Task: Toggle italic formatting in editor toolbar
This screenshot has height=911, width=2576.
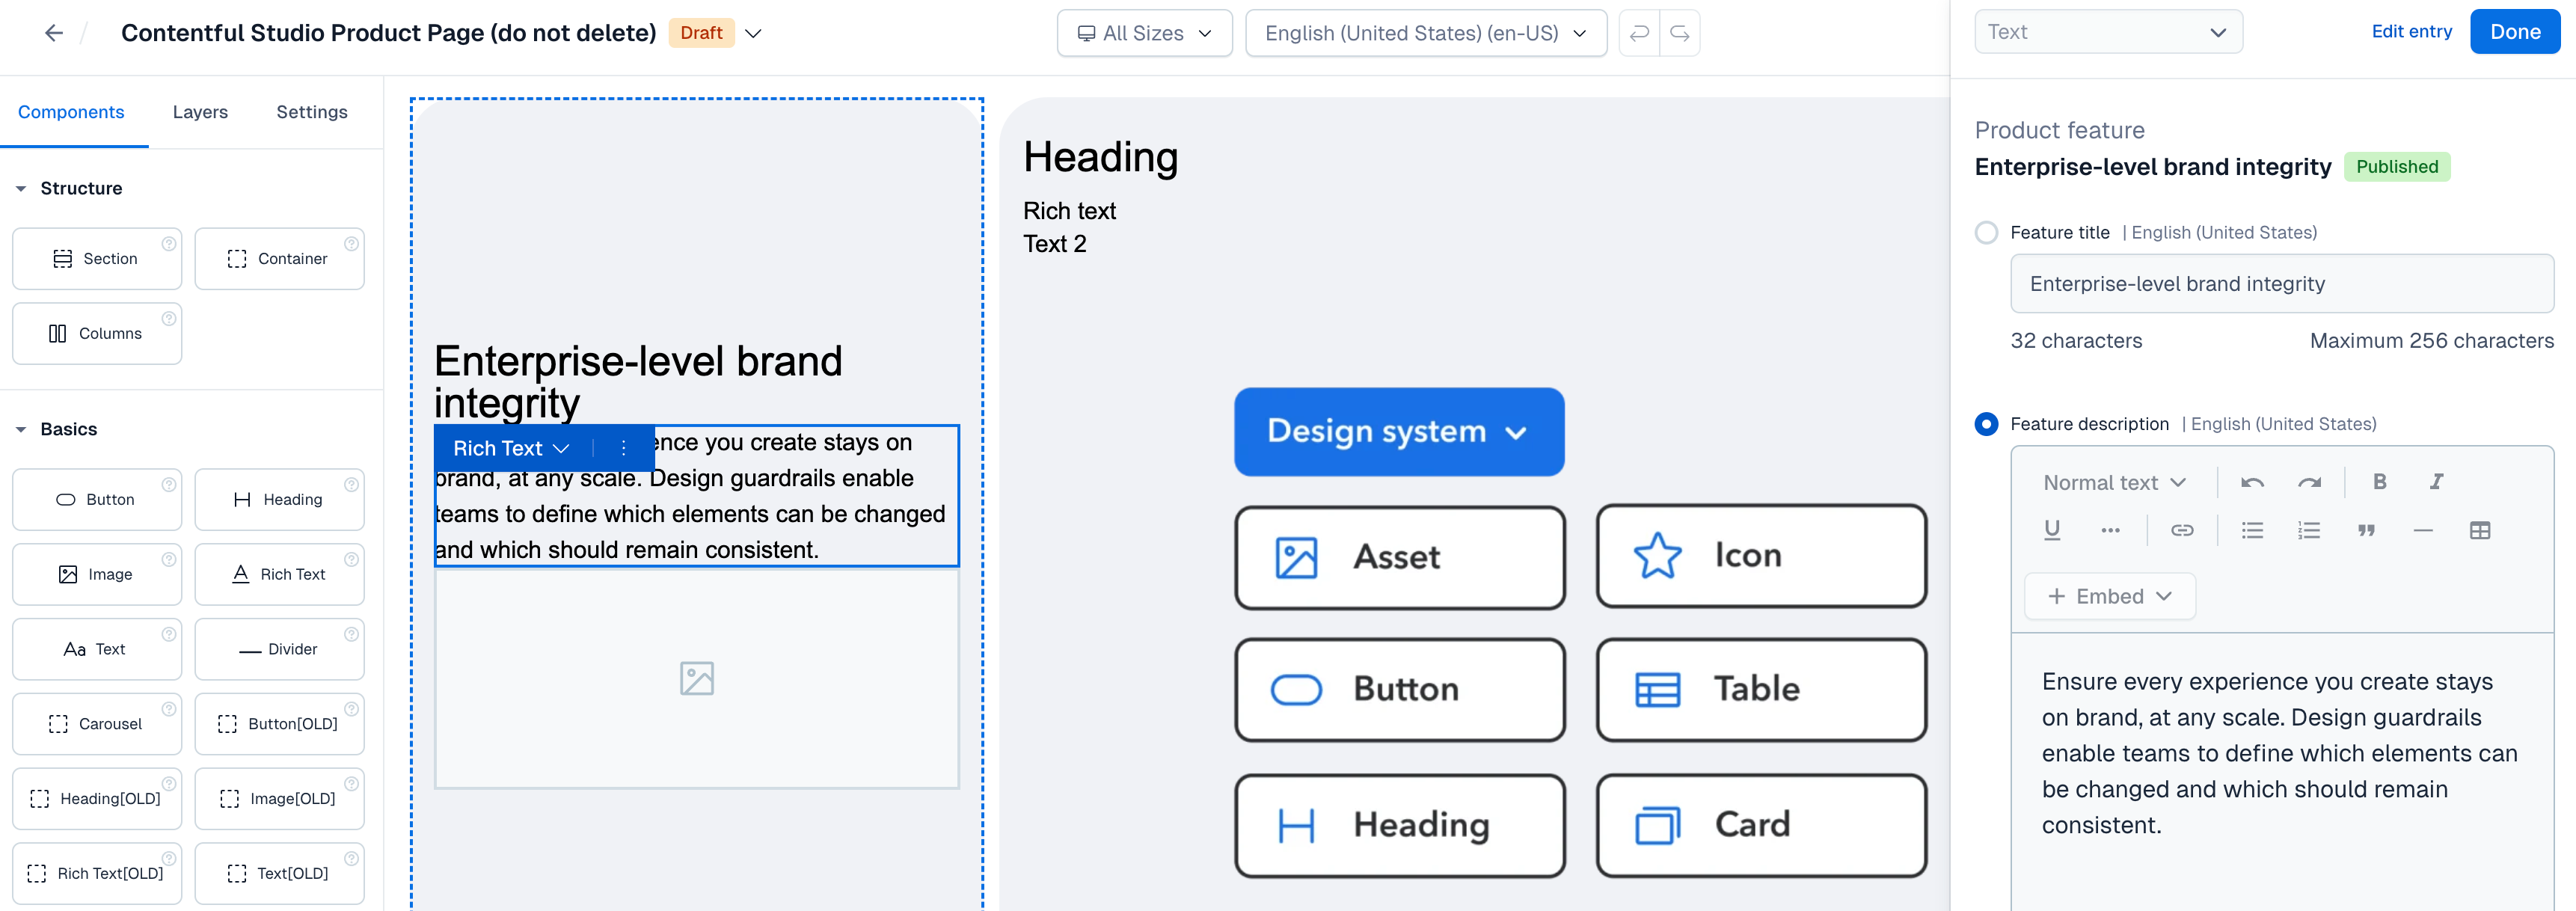Action: [x=2436, y=482]
